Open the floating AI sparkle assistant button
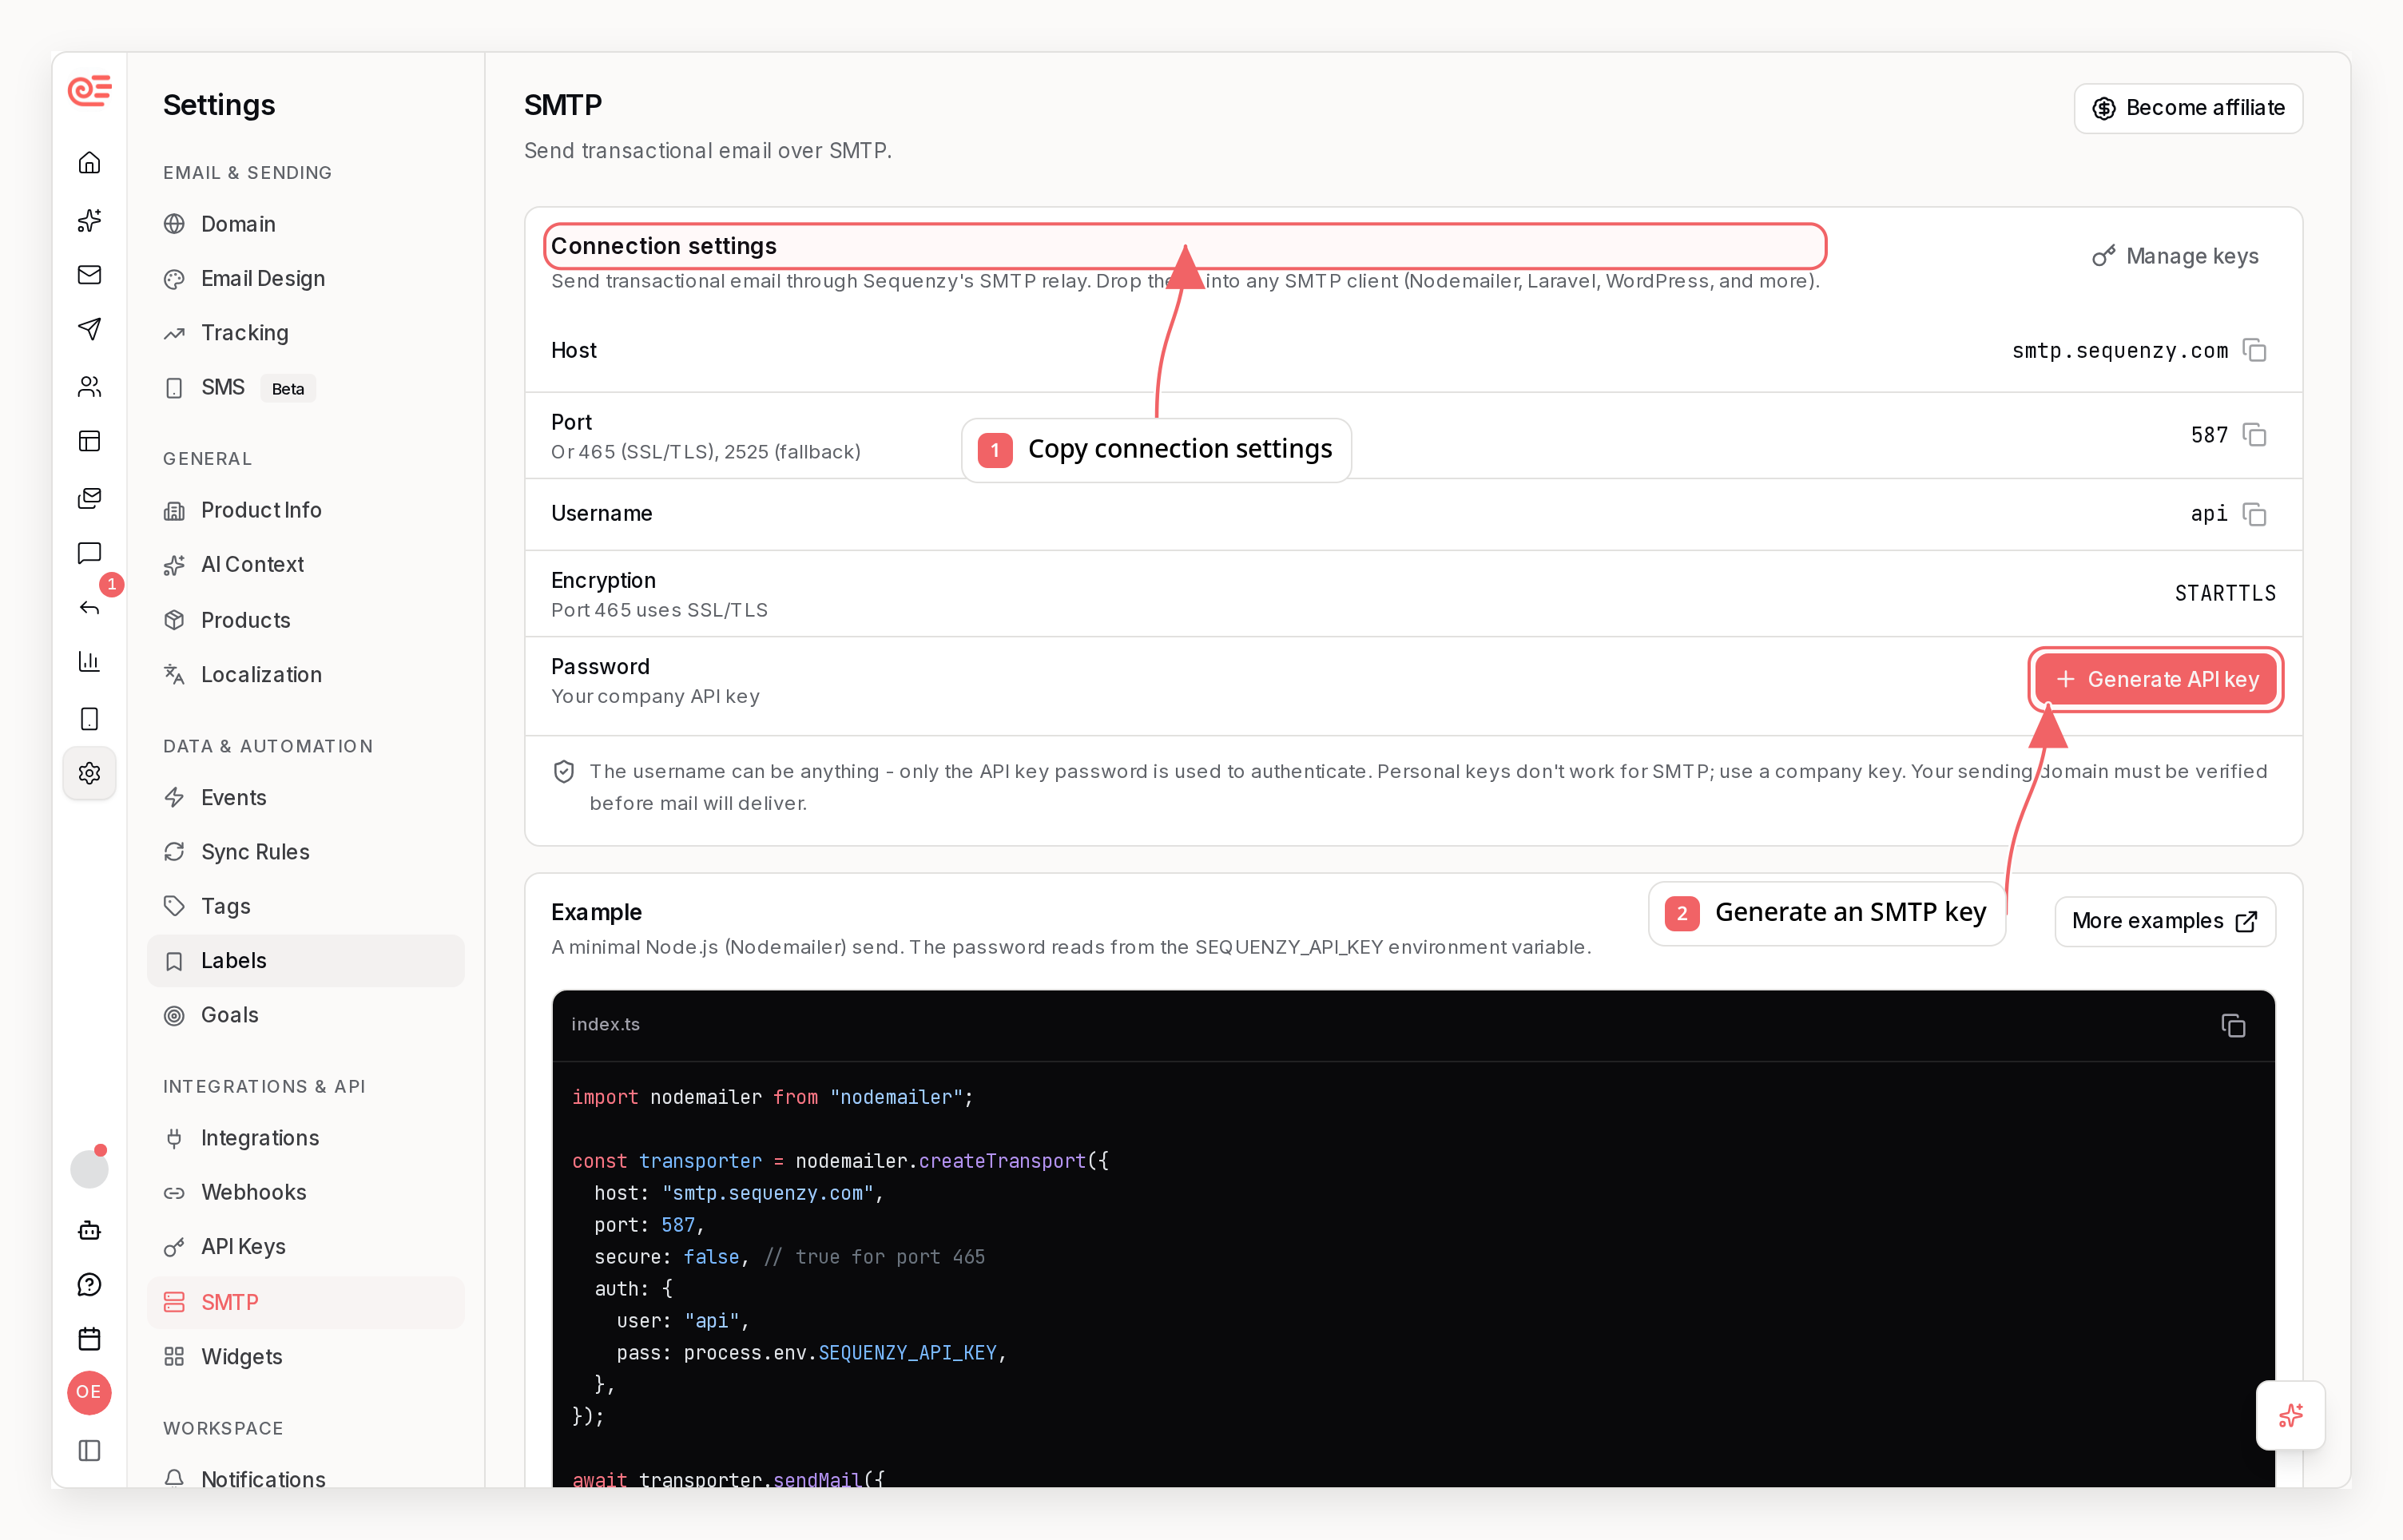This screenshot has width=2403, height=1540. click(2290, 1415)
